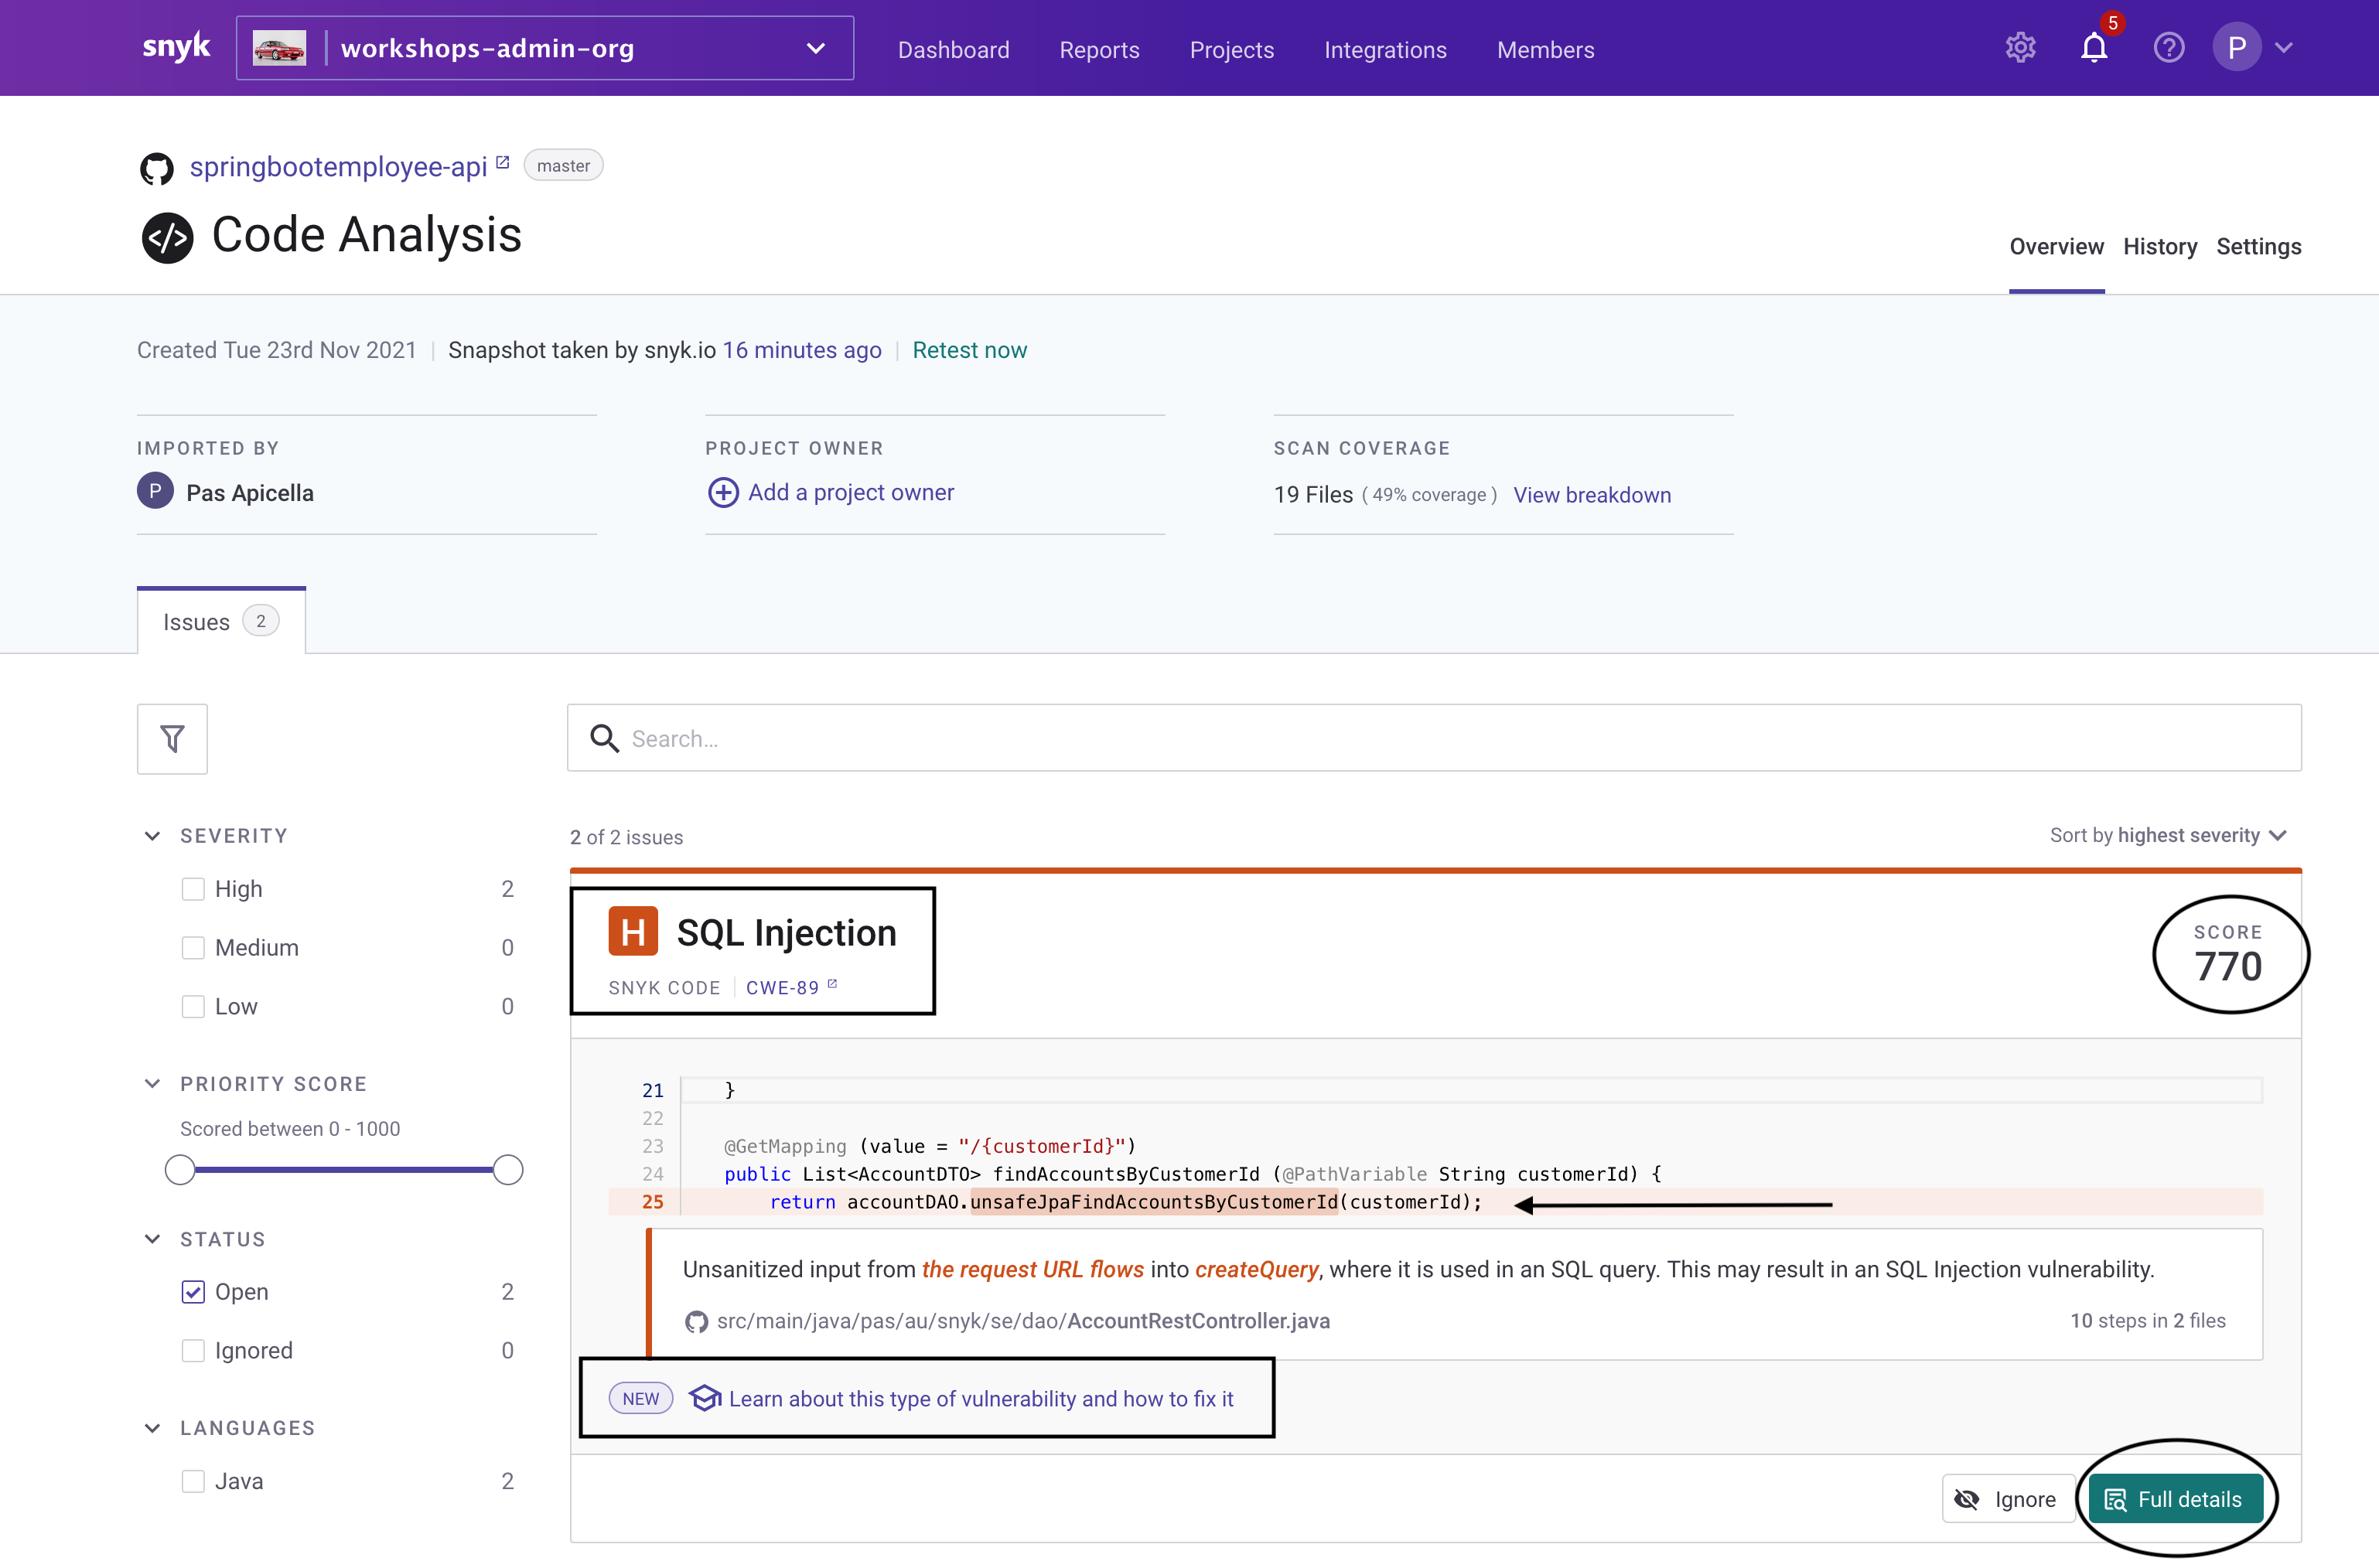Image resolution: width=2379 pixels, height=1568 pixels.
Task: Open the Sort by highest severity dropdown
Action: [2168, 835]
